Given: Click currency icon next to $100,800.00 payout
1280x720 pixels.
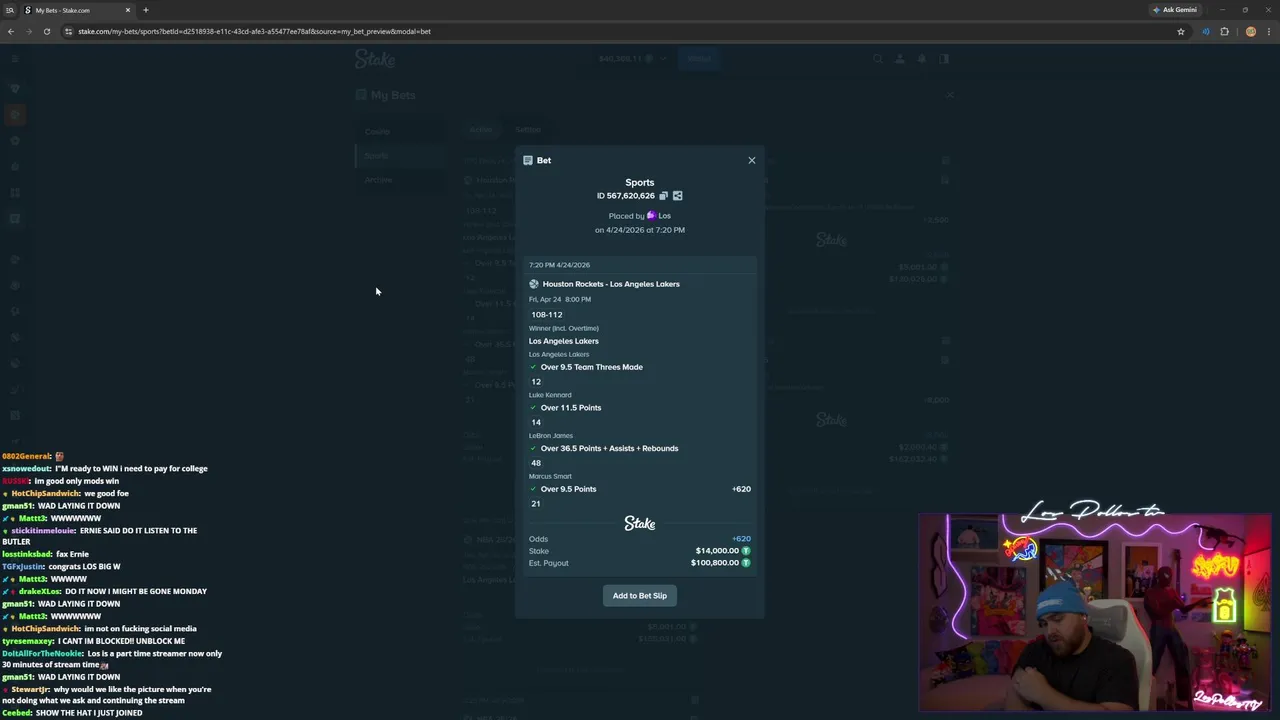Looking at the screenshot, I should [x=746, y=563].
